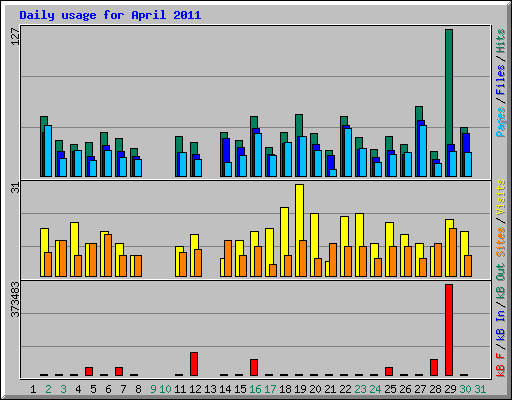Screen dimensions: 512x400
Task: Click the red kB bar for day 16
Action: (254, 367)
